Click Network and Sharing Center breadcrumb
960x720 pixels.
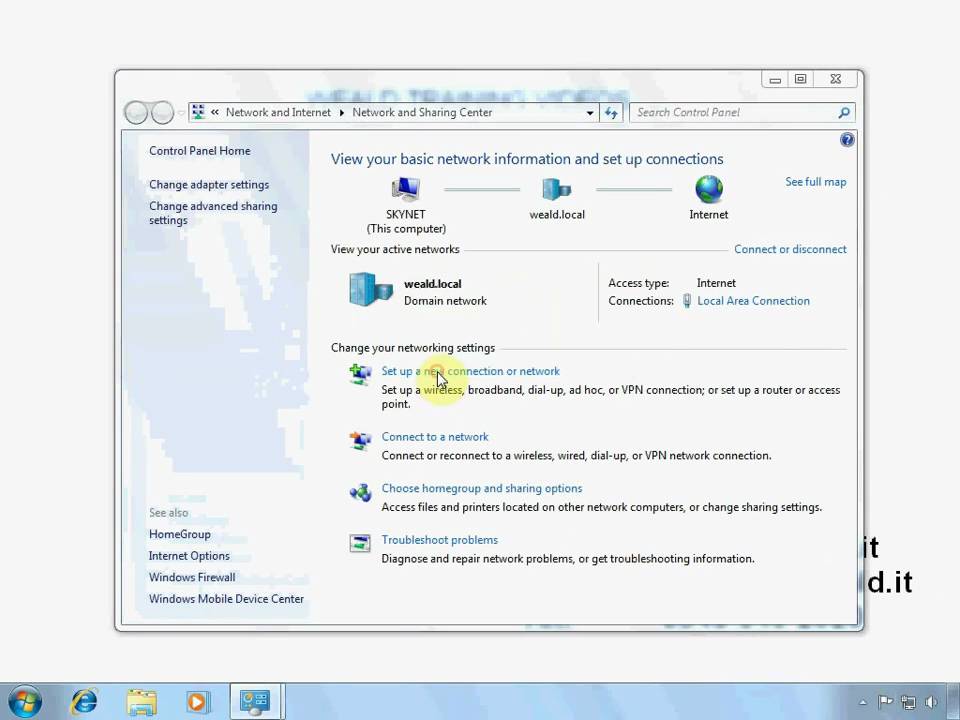coord(422,112)
